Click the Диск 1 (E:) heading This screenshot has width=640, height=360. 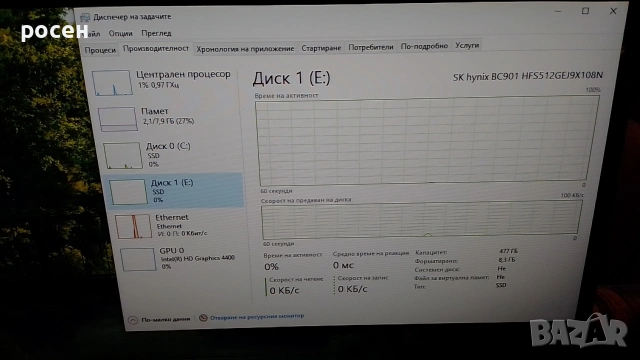pyautogui.click(x=291, y=78)
